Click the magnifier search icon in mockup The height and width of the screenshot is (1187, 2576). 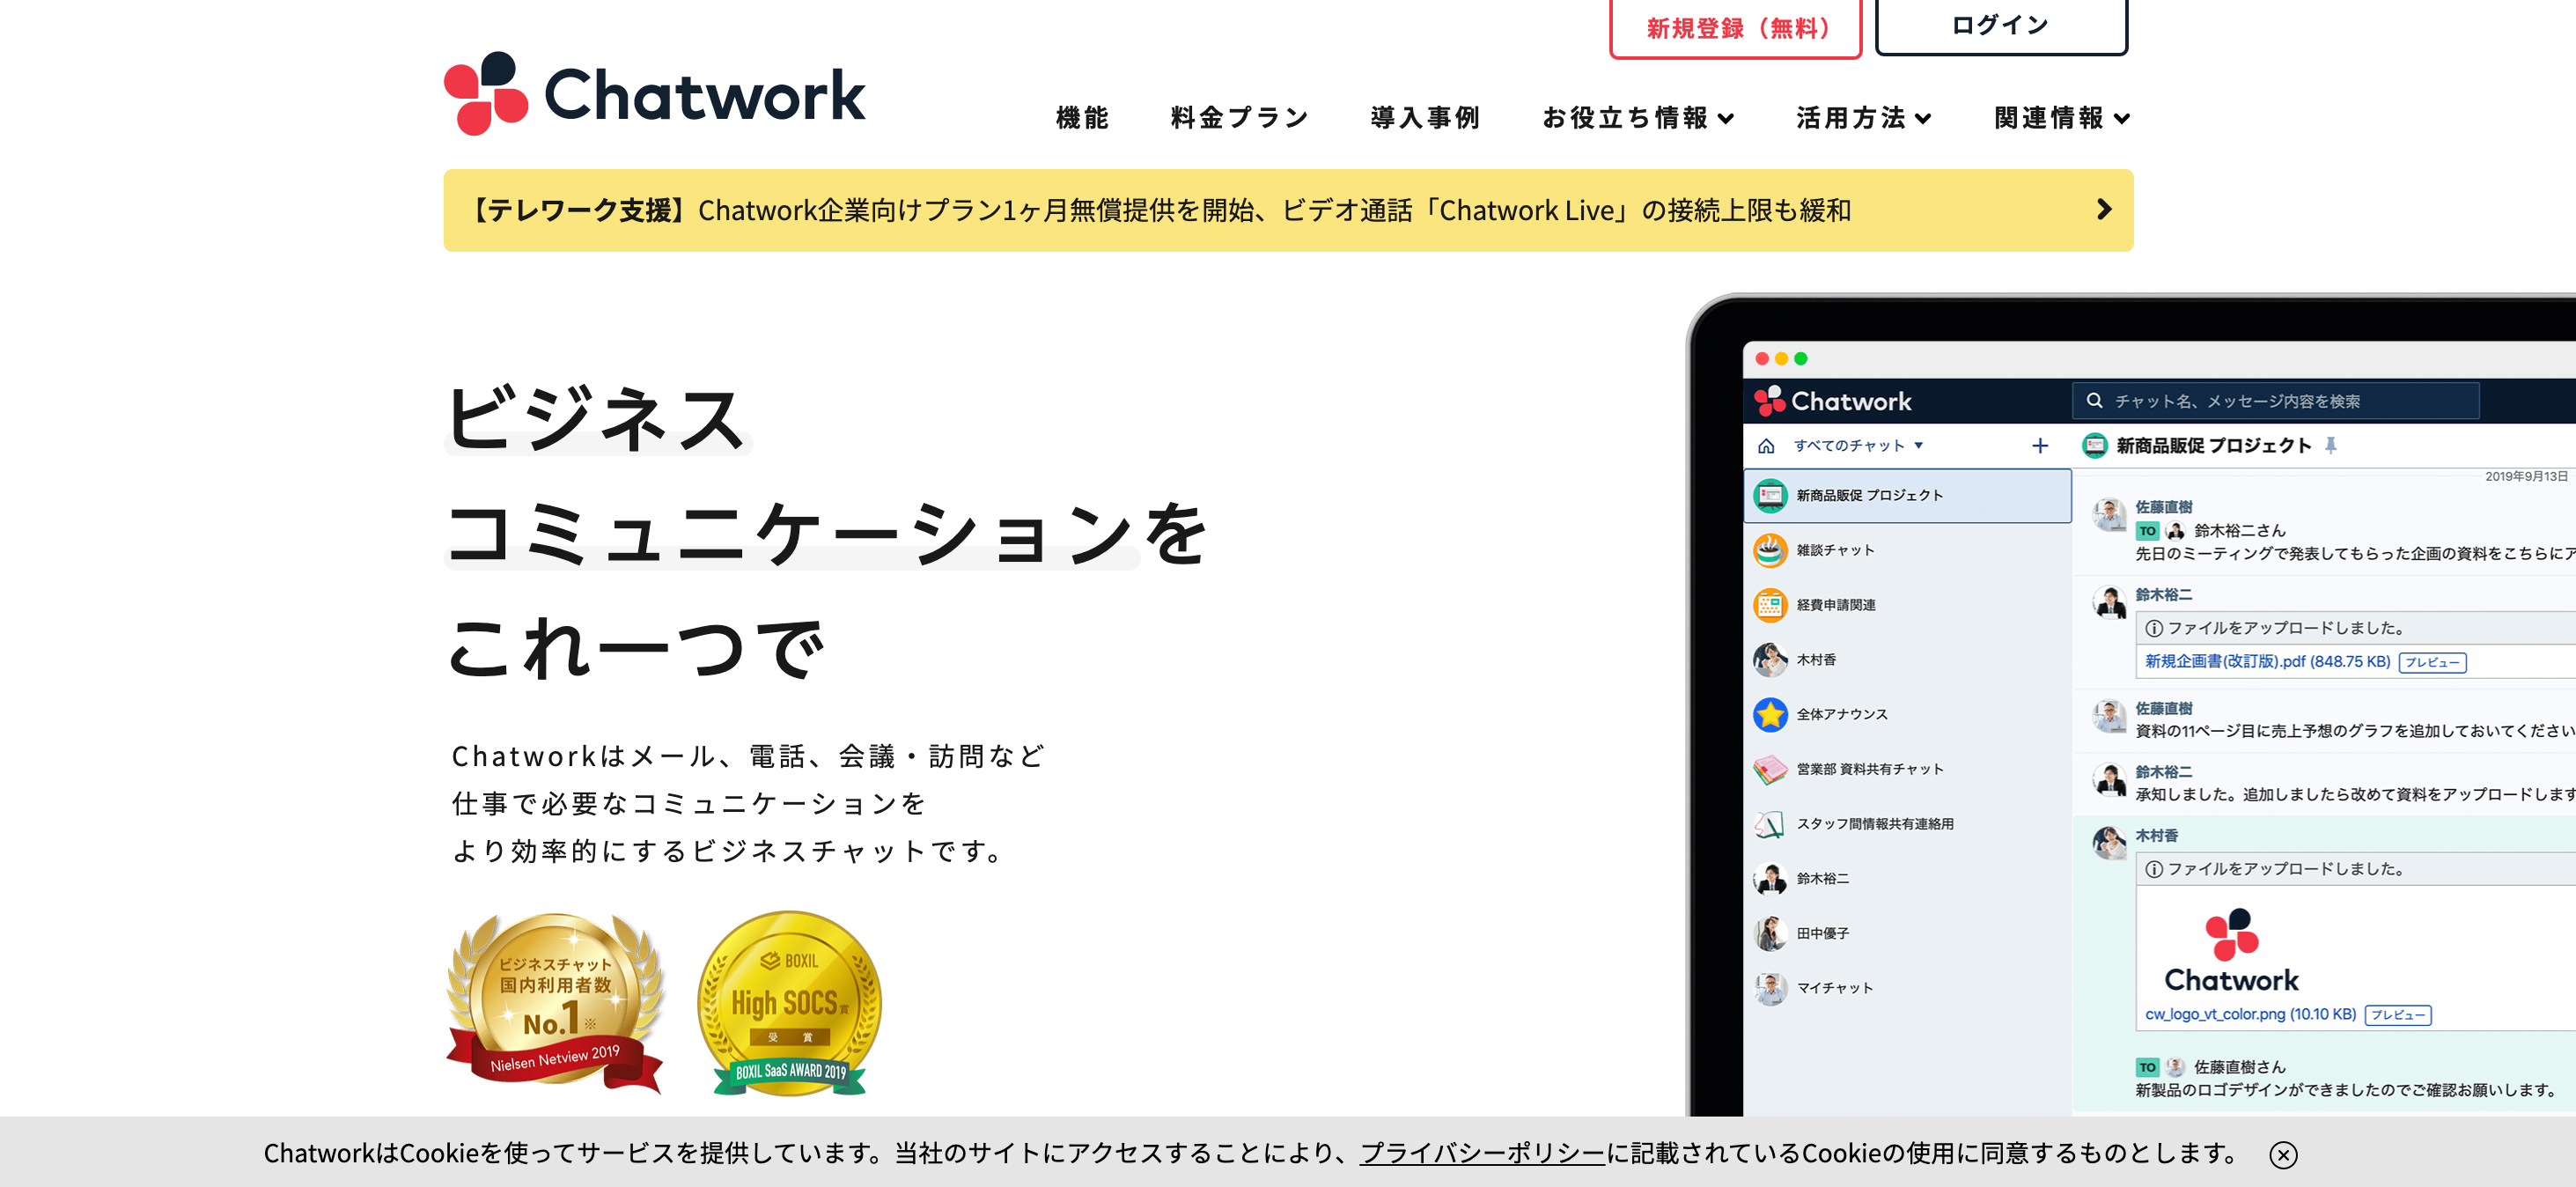[2094, 401]
